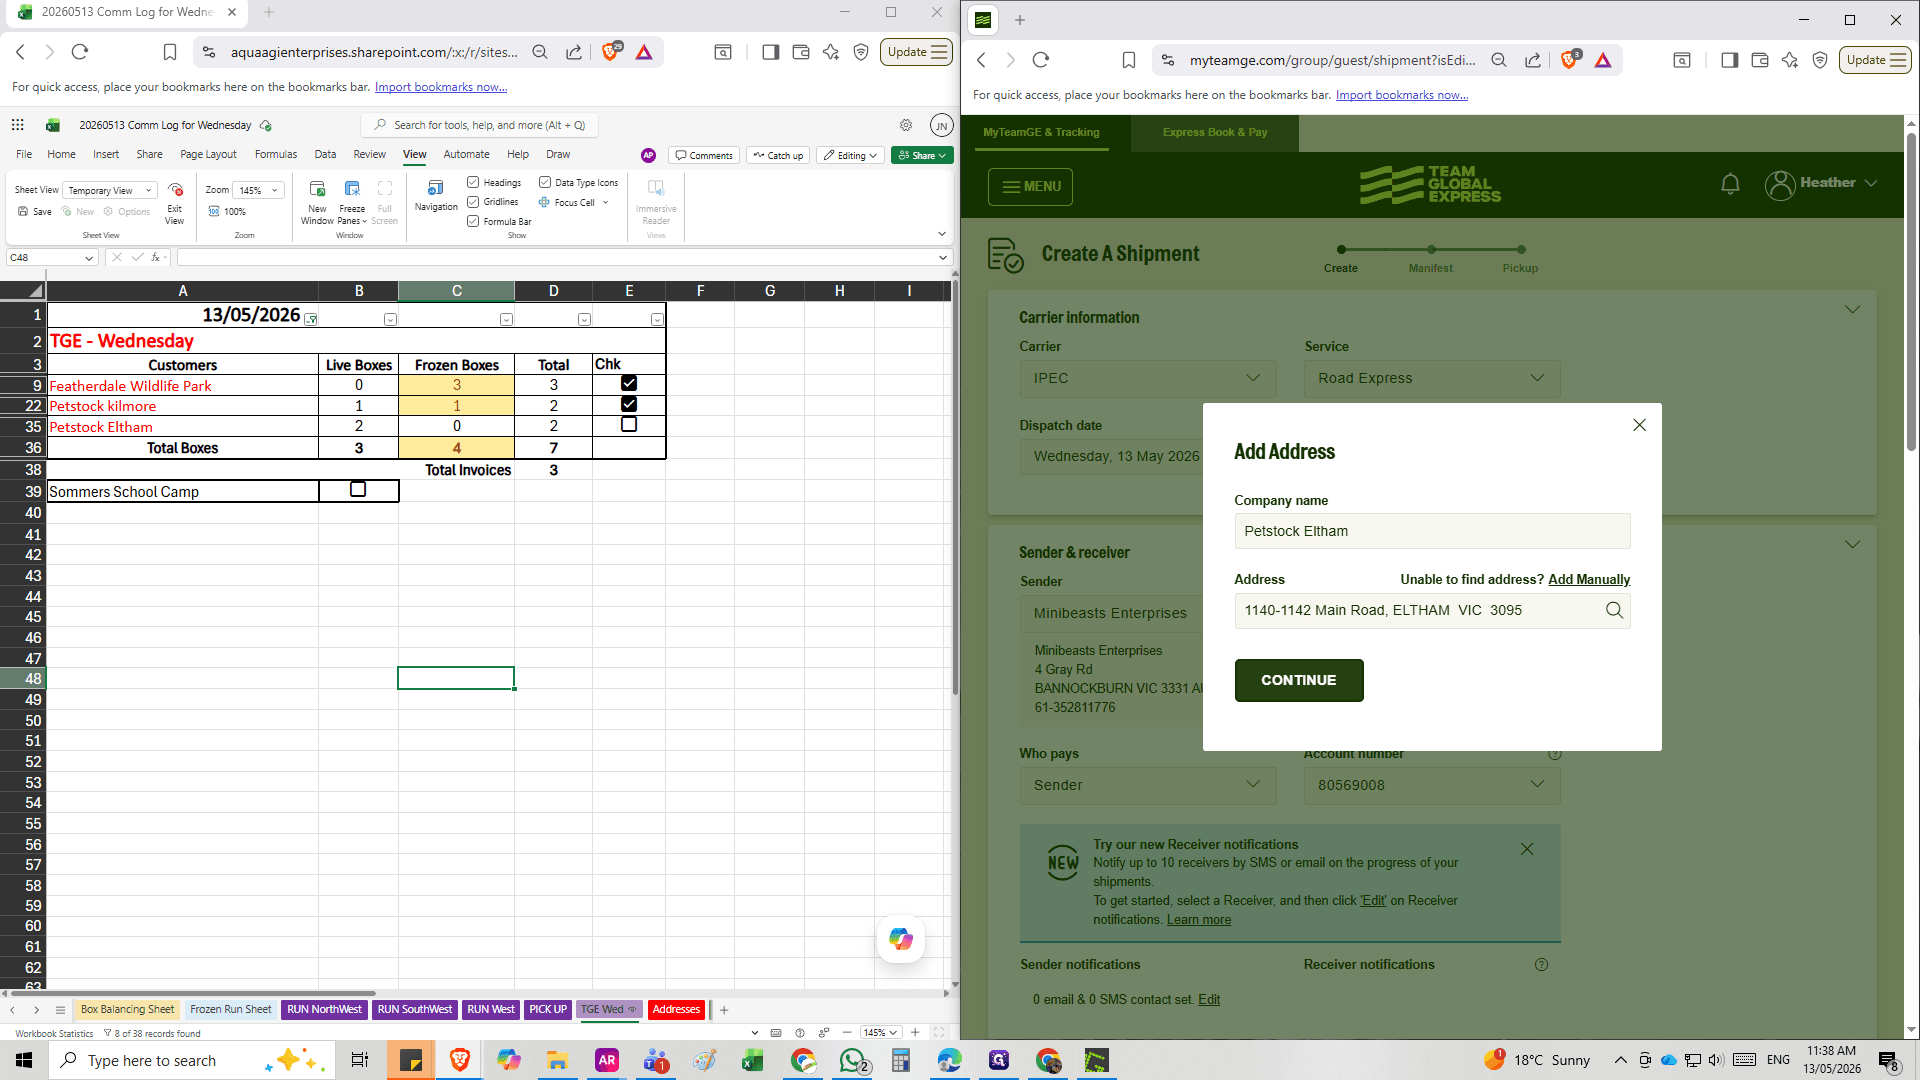Click notification bell in MyTeamGE
The width and height of the screenshot is (1920, 1080).
point(1730,184)
